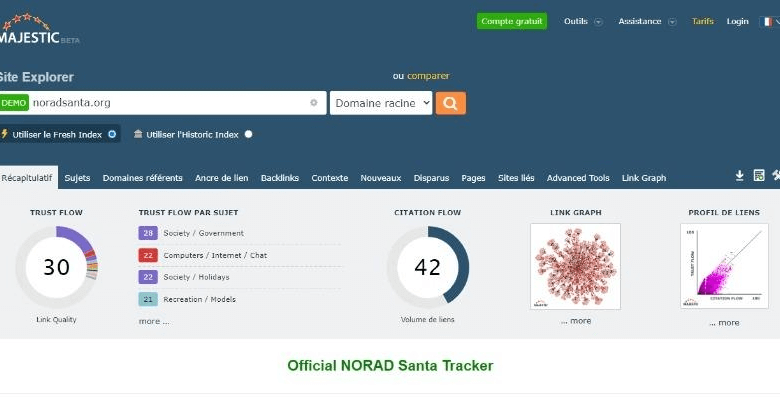
Task: Click the French flag language icon
Action: 767,21
